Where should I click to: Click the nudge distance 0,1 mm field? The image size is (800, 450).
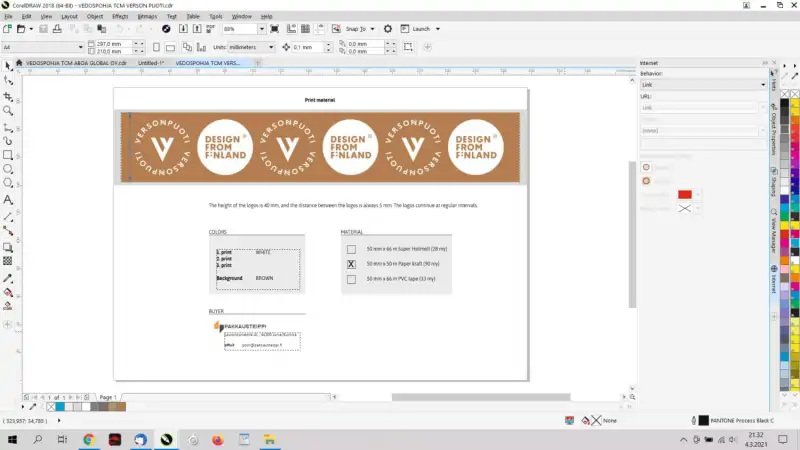tap(308, 47)
